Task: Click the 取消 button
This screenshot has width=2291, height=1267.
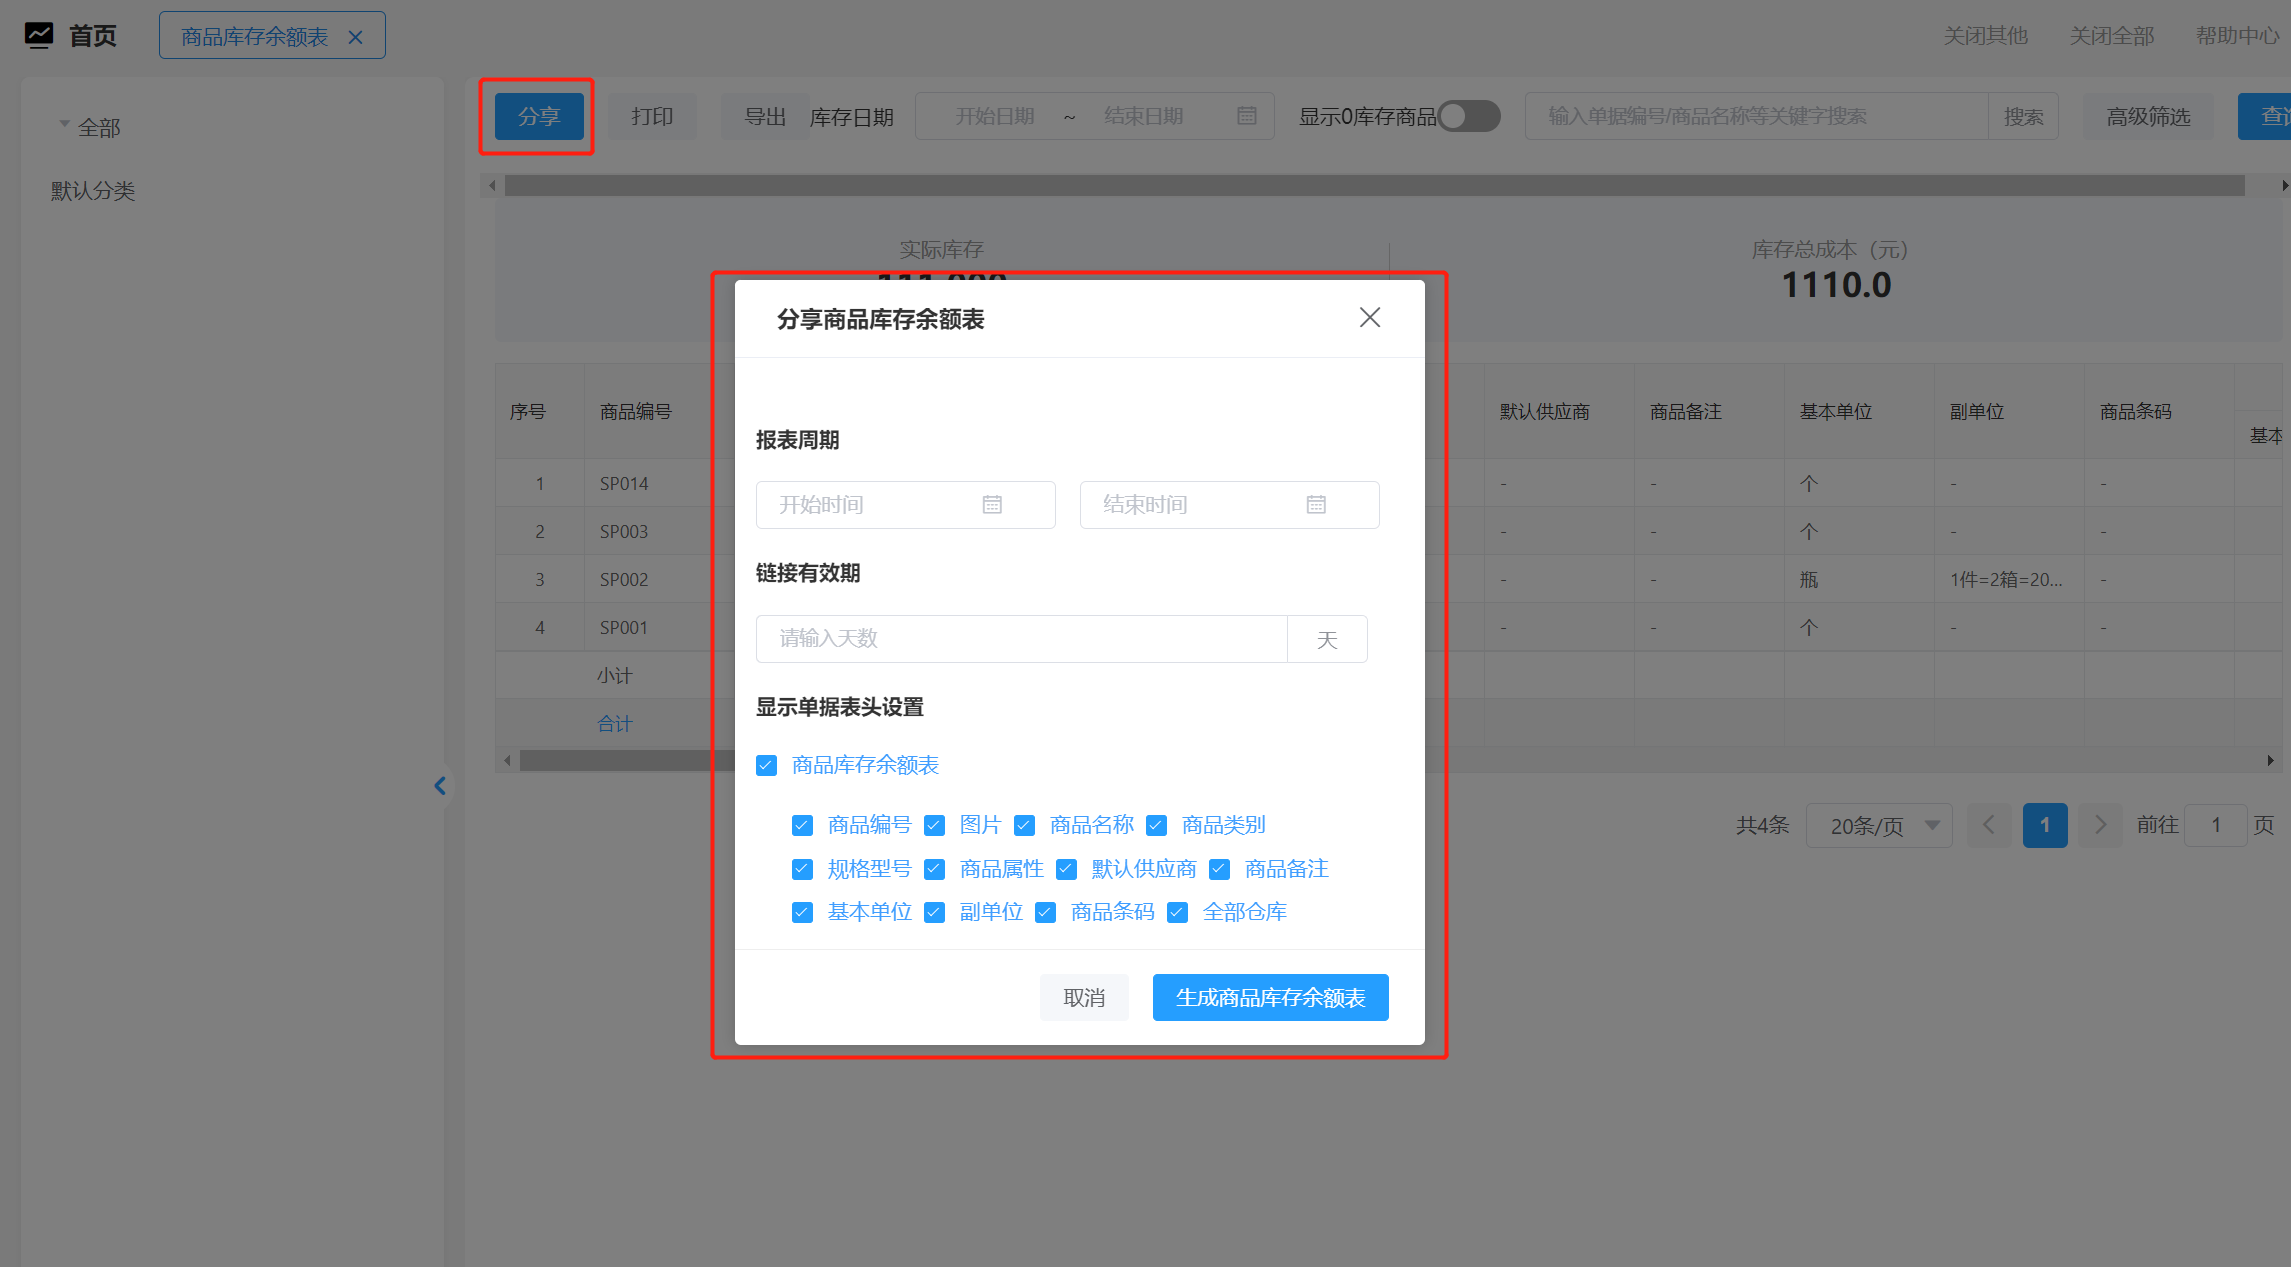Action: click(x=1084, y=997)
